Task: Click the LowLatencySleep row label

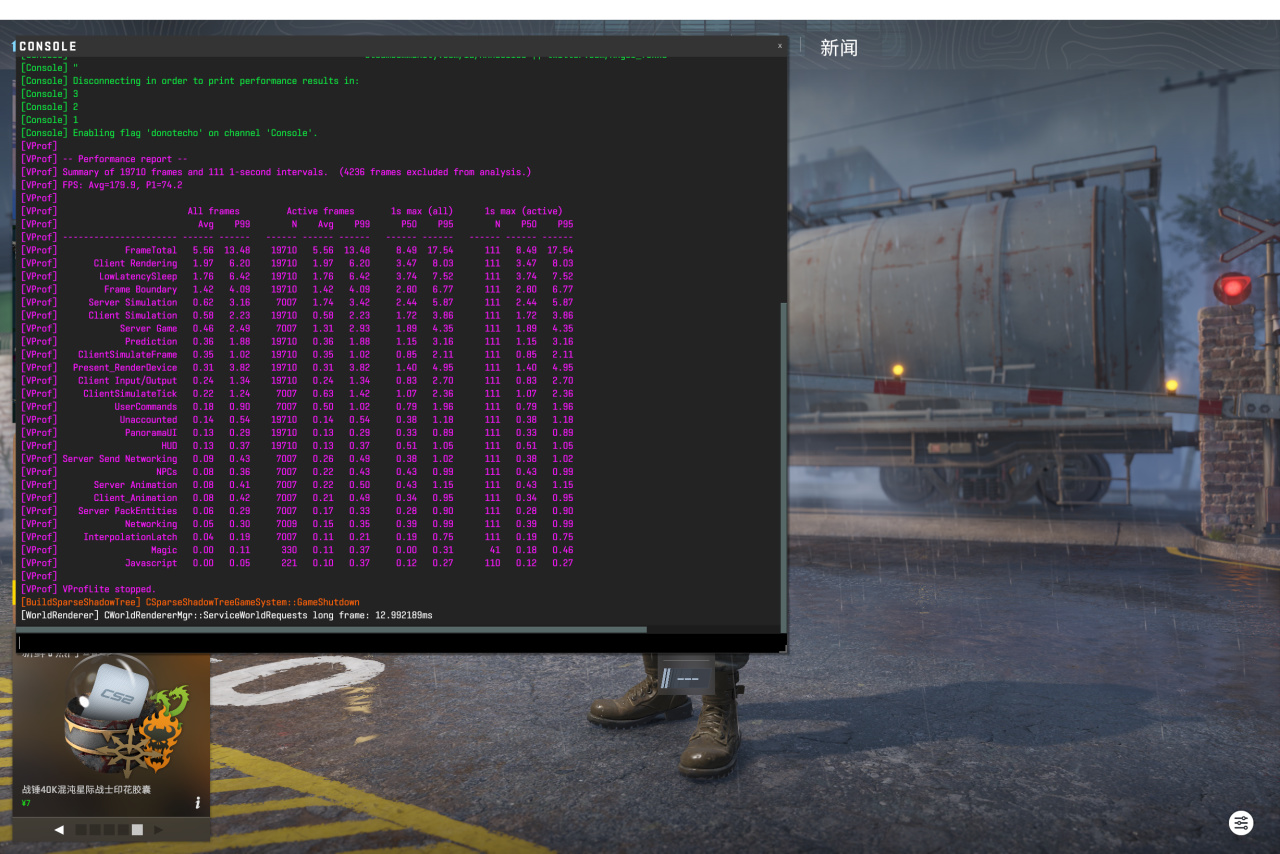Action: [138, 276]
